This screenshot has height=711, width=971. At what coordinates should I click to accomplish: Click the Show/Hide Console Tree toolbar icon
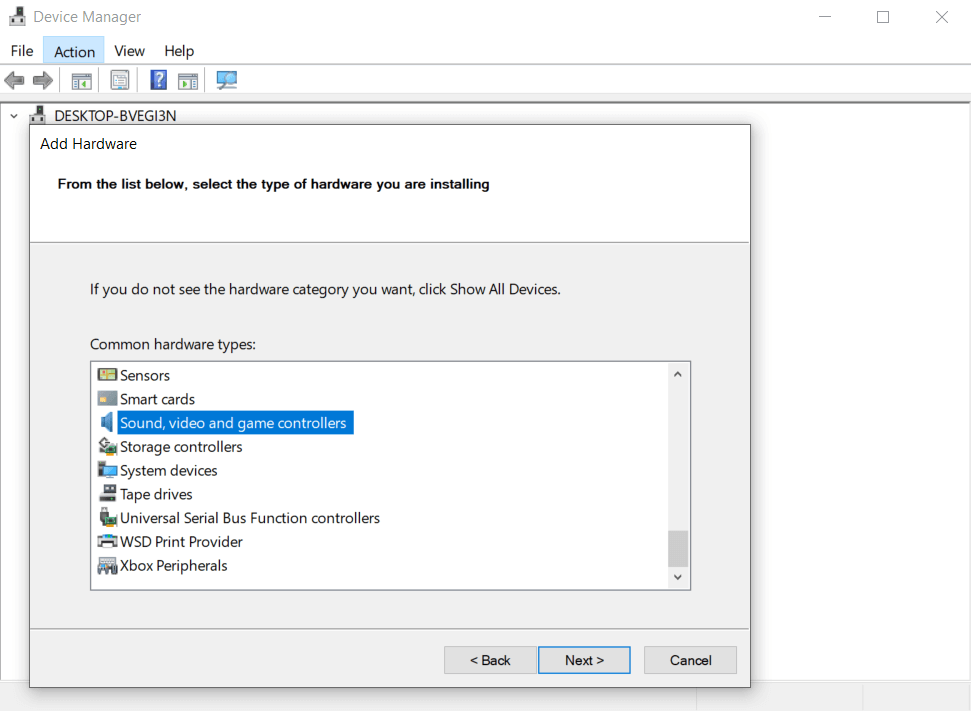(82, 81)
